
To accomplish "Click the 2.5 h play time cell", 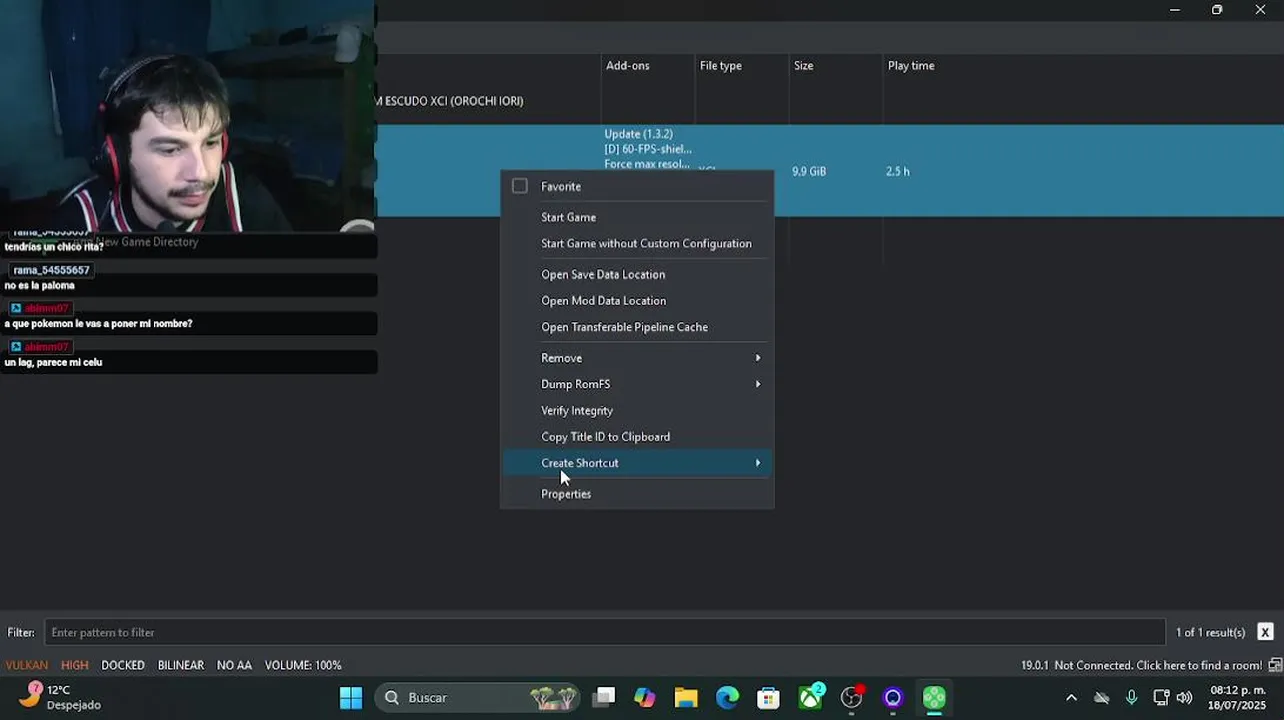I will [x=897, y=172].
